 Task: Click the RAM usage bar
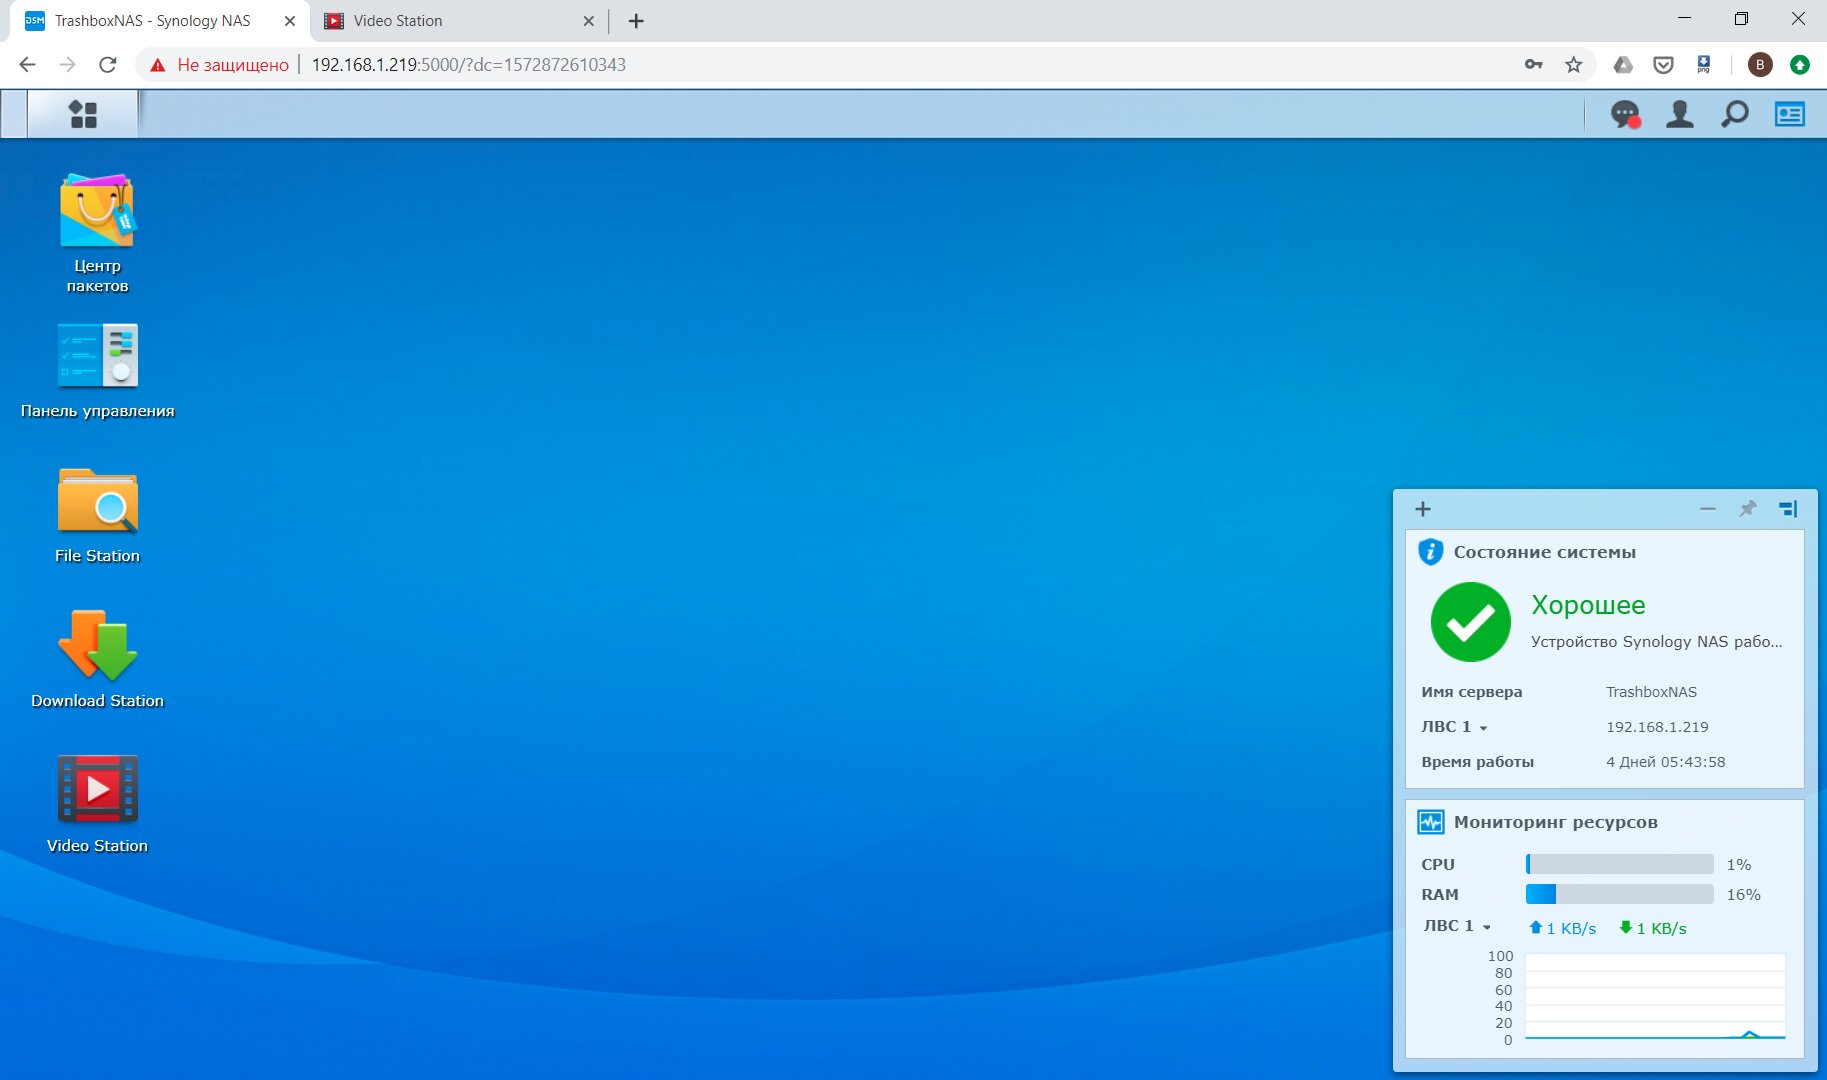click(x=1620, y=894)
